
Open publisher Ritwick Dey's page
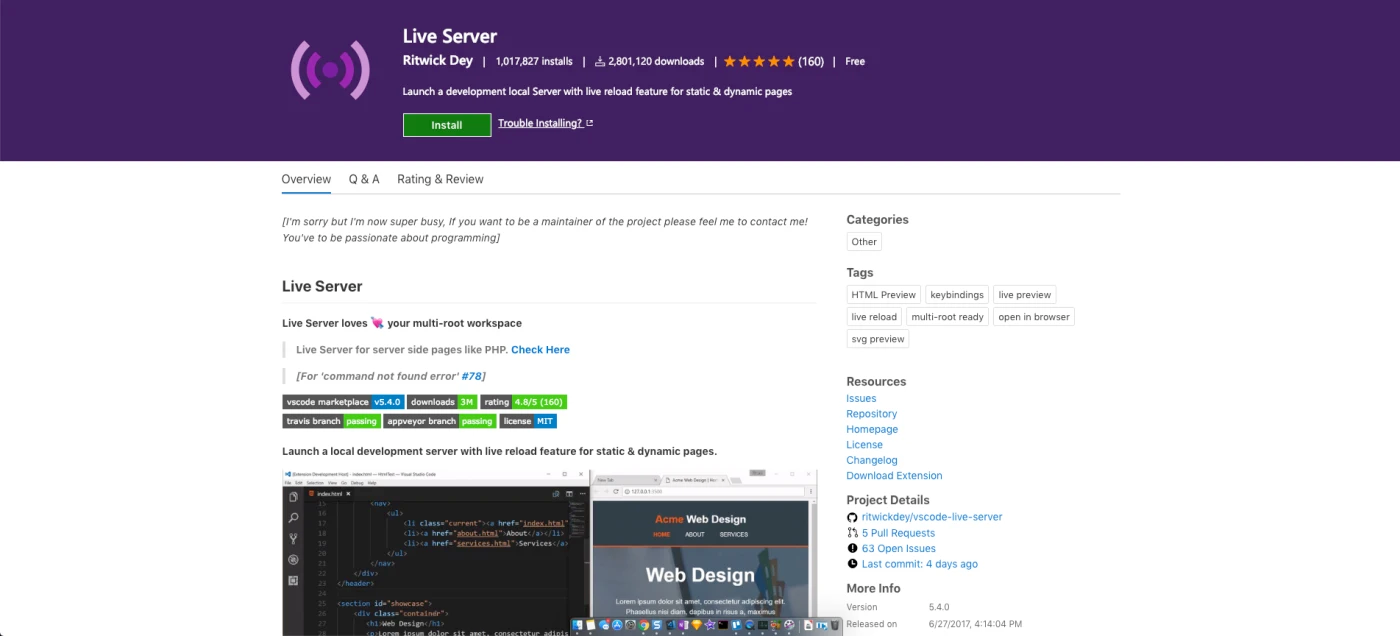pos(438,61)
